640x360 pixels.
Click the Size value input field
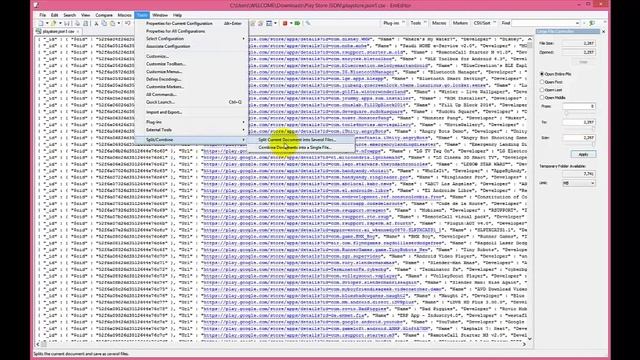pyautogui.click(x=579, y=138)
